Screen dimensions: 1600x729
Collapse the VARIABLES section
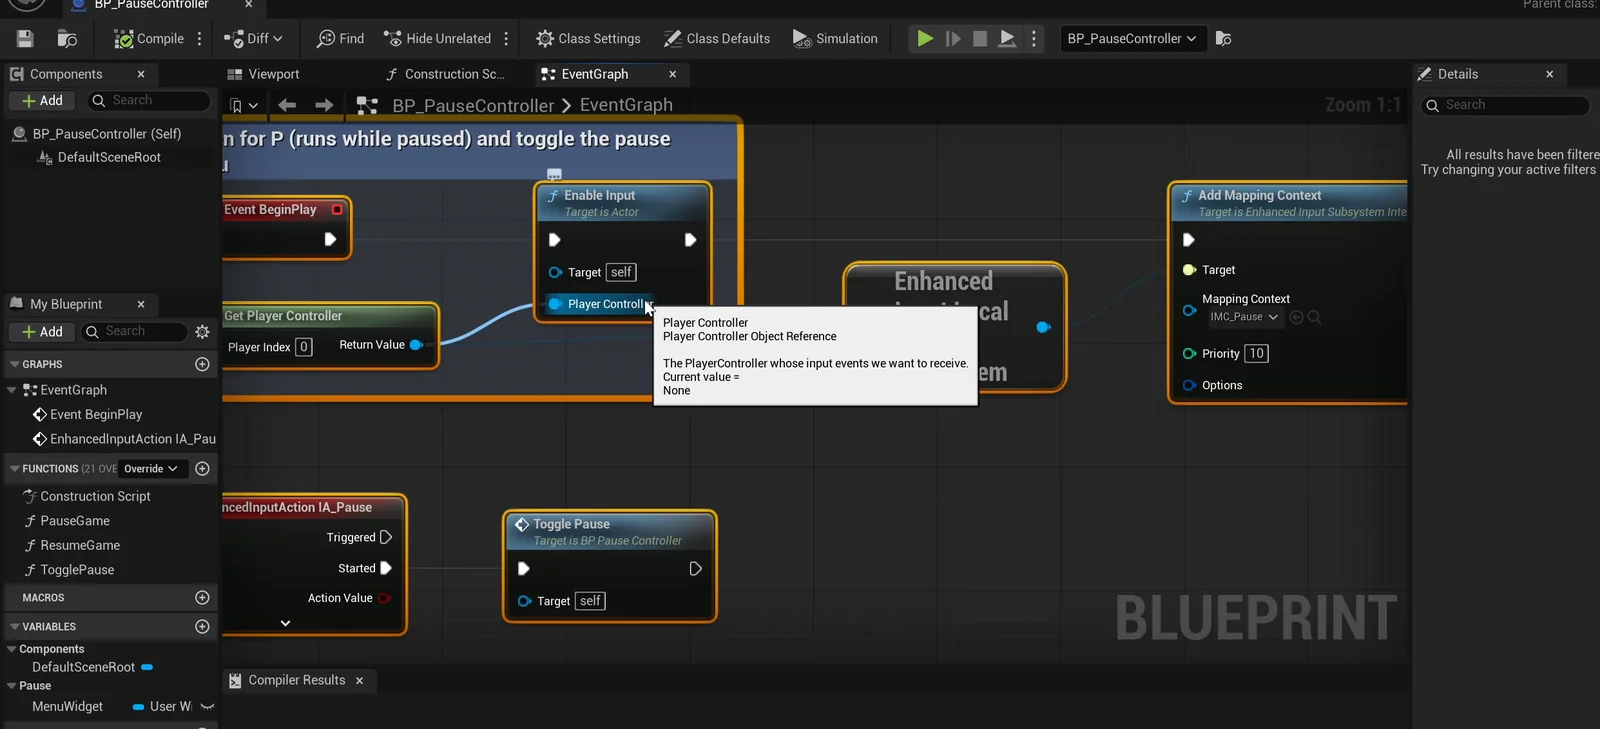coord(14,627)
